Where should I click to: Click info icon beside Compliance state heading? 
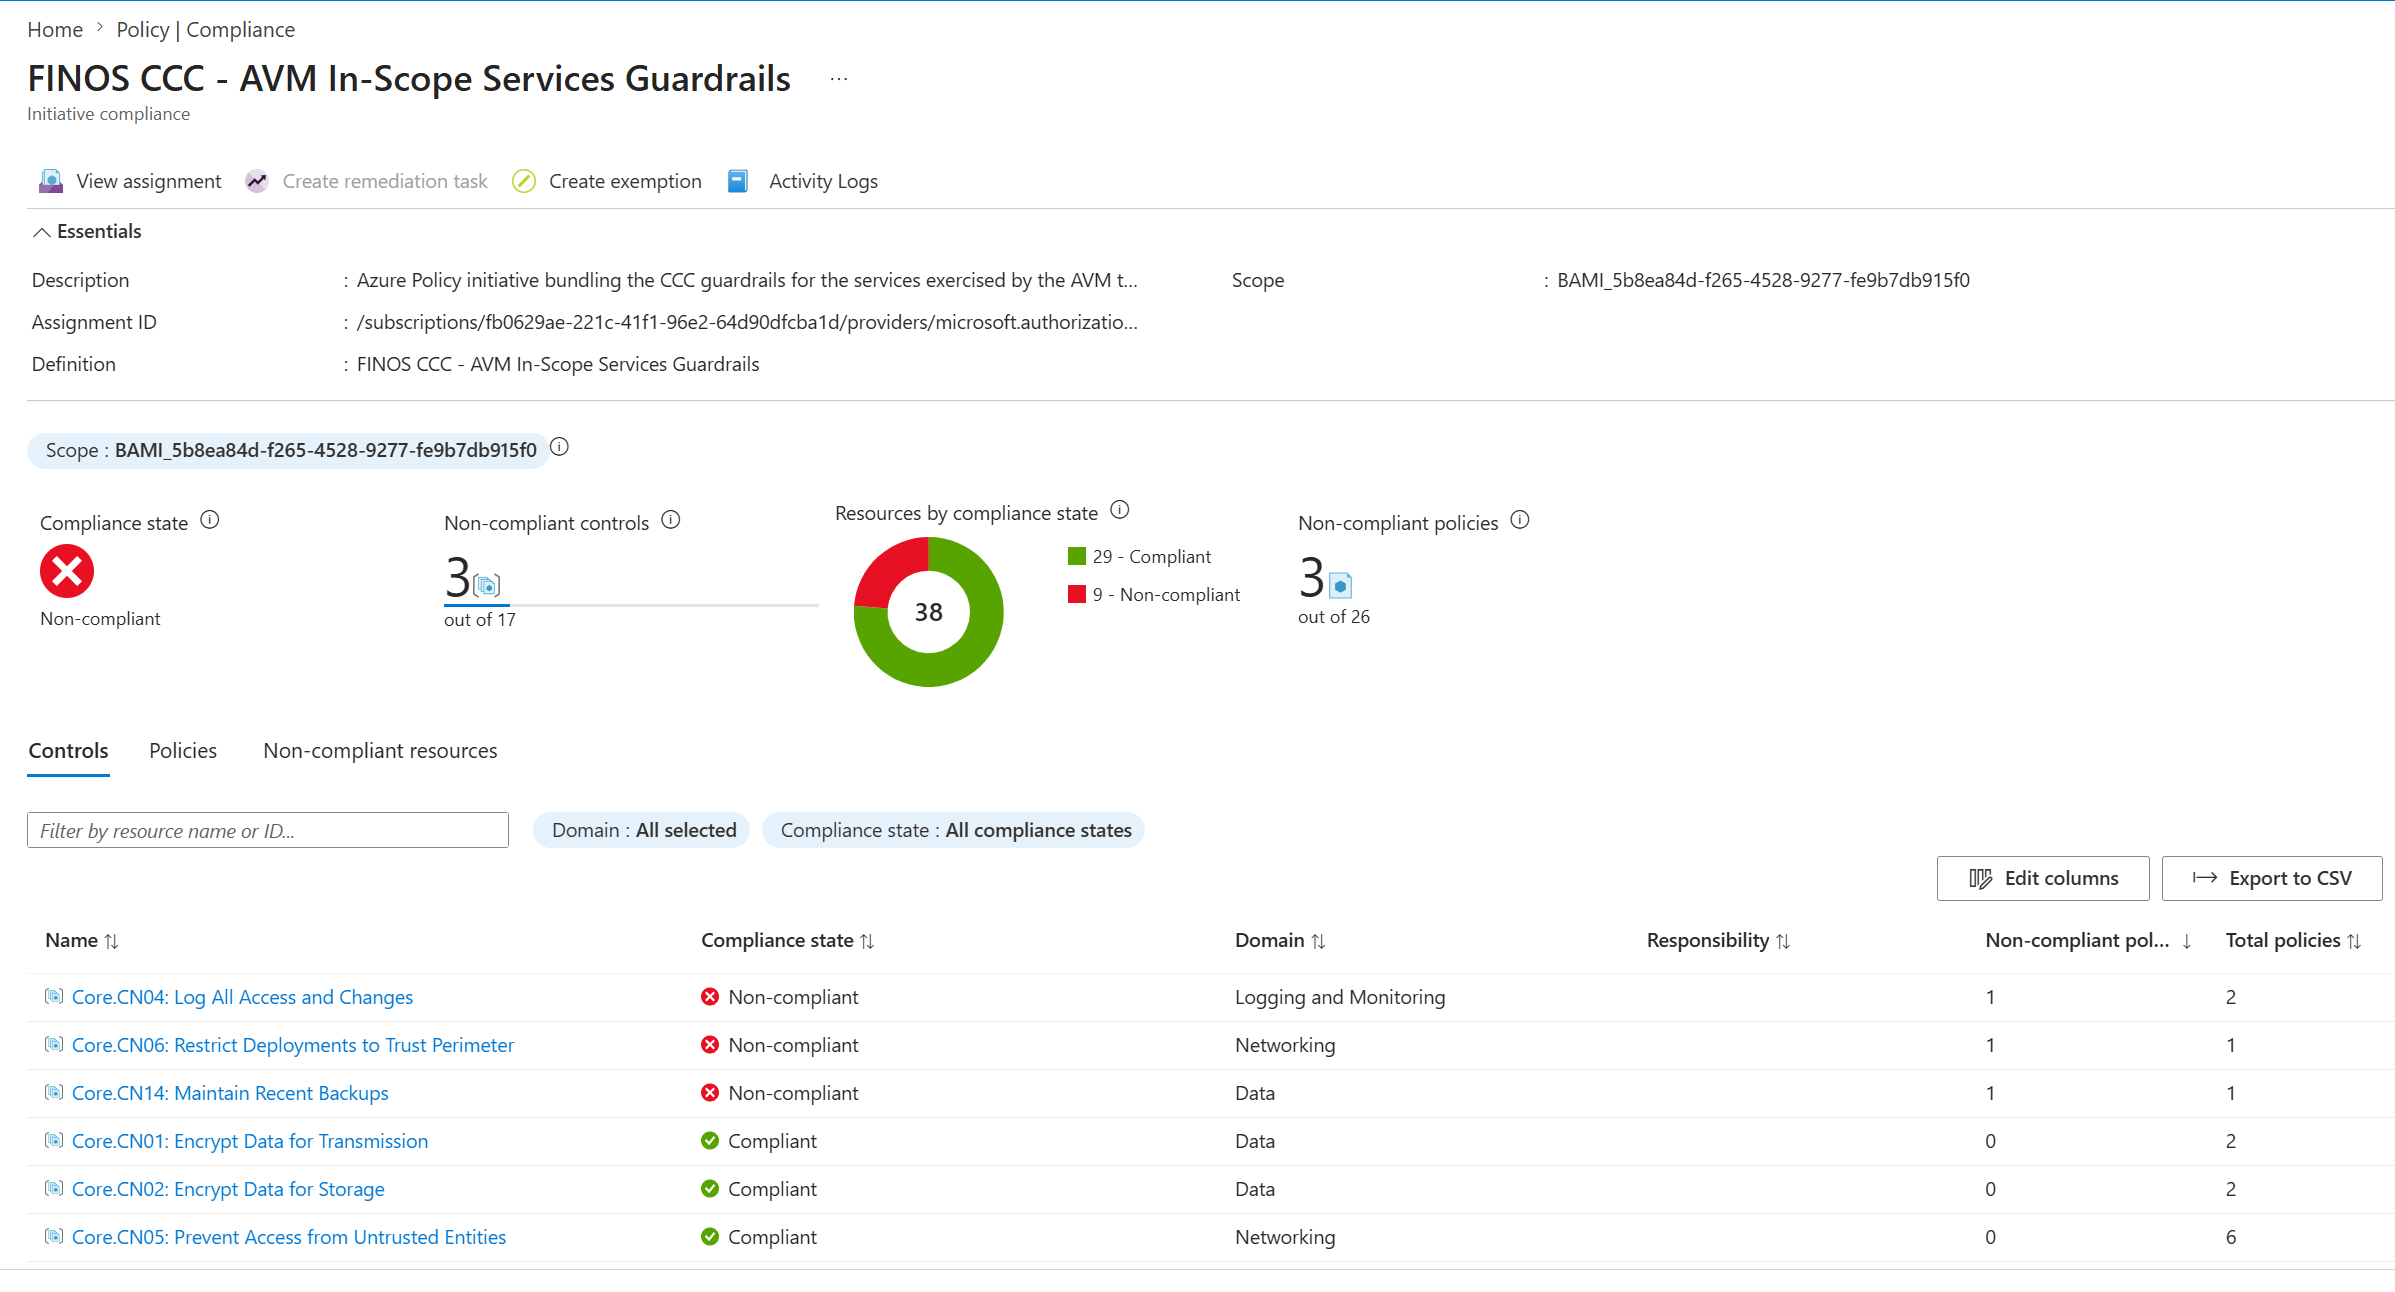point(210,520)
